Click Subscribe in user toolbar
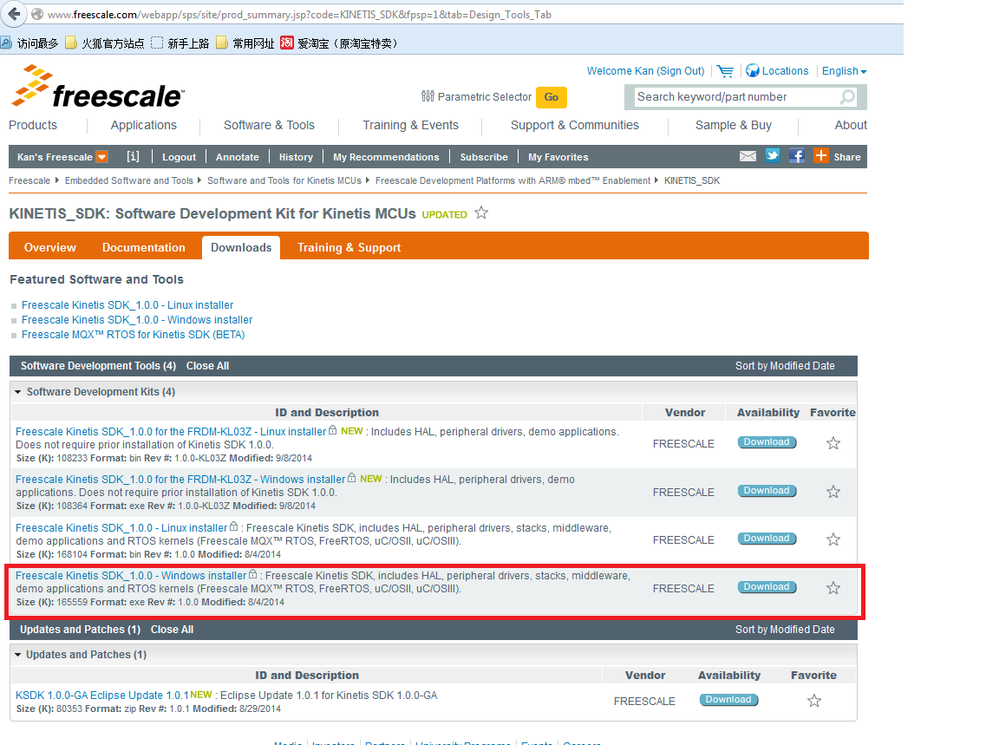The height and width of the screenshot is (745, 999). tap(484, 157)
